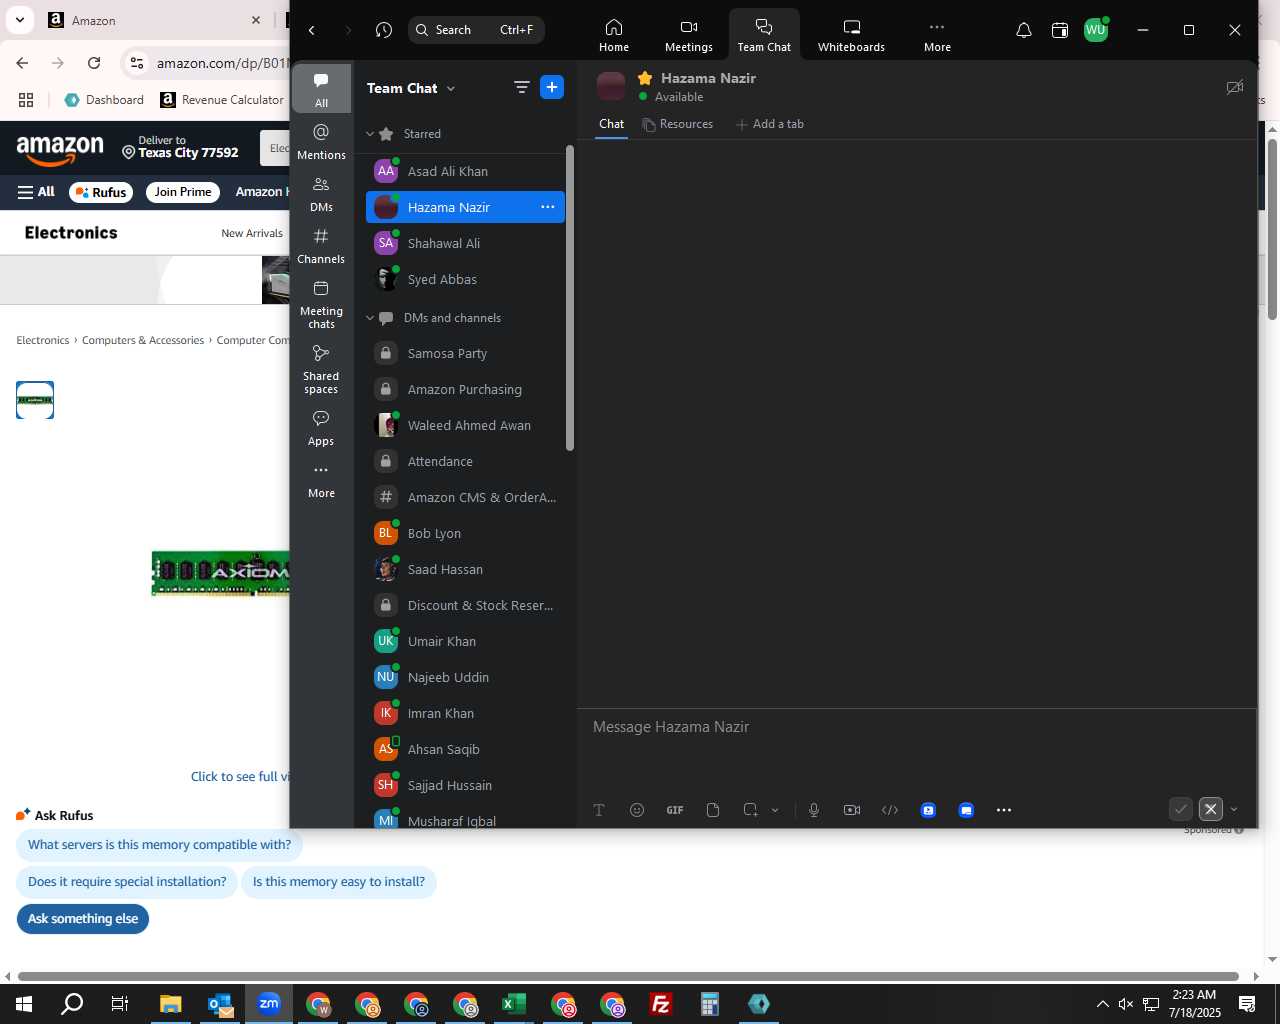The image size is (1280, 1024).
Task: Open Excel from Windows taskbar
Action: pyautogui.click(x=513, y=1004)
